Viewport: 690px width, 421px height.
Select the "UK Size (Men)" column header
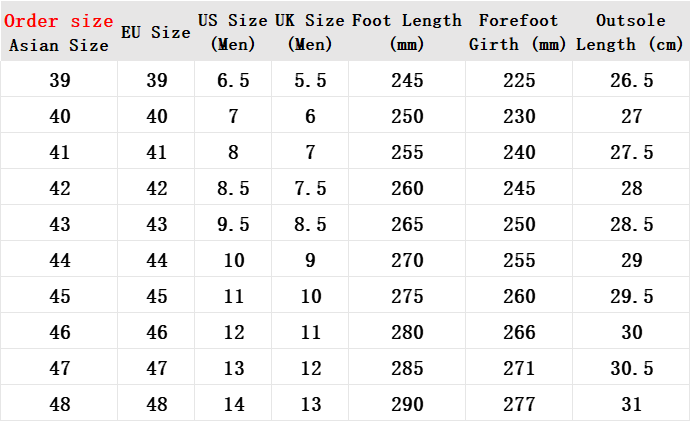(x=310, y=32)
